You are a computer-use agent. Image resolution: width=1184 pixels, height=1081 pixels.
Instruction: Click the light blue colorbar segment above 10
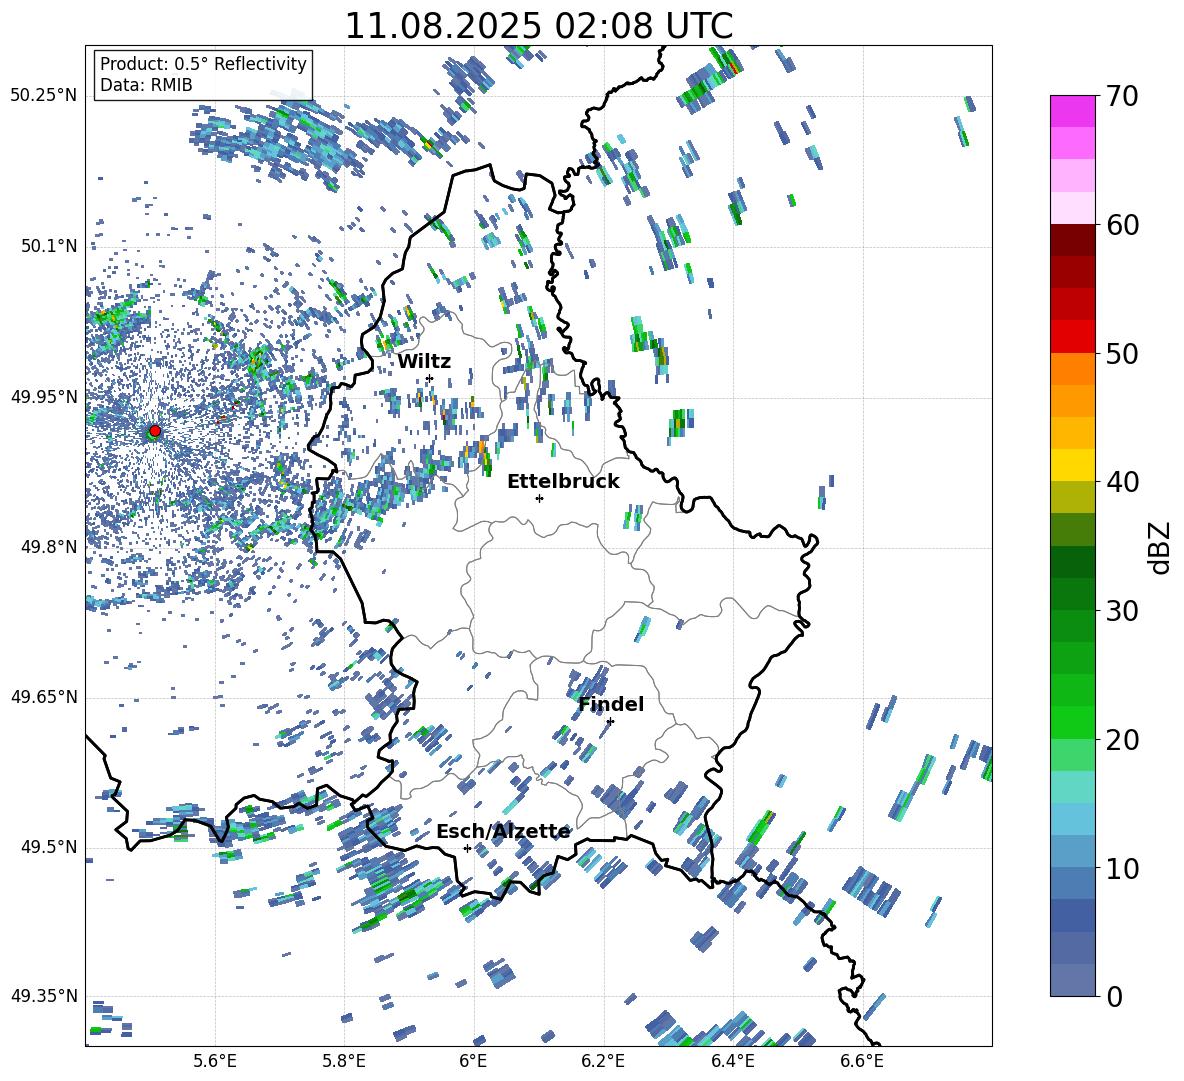click(1073, 820)
